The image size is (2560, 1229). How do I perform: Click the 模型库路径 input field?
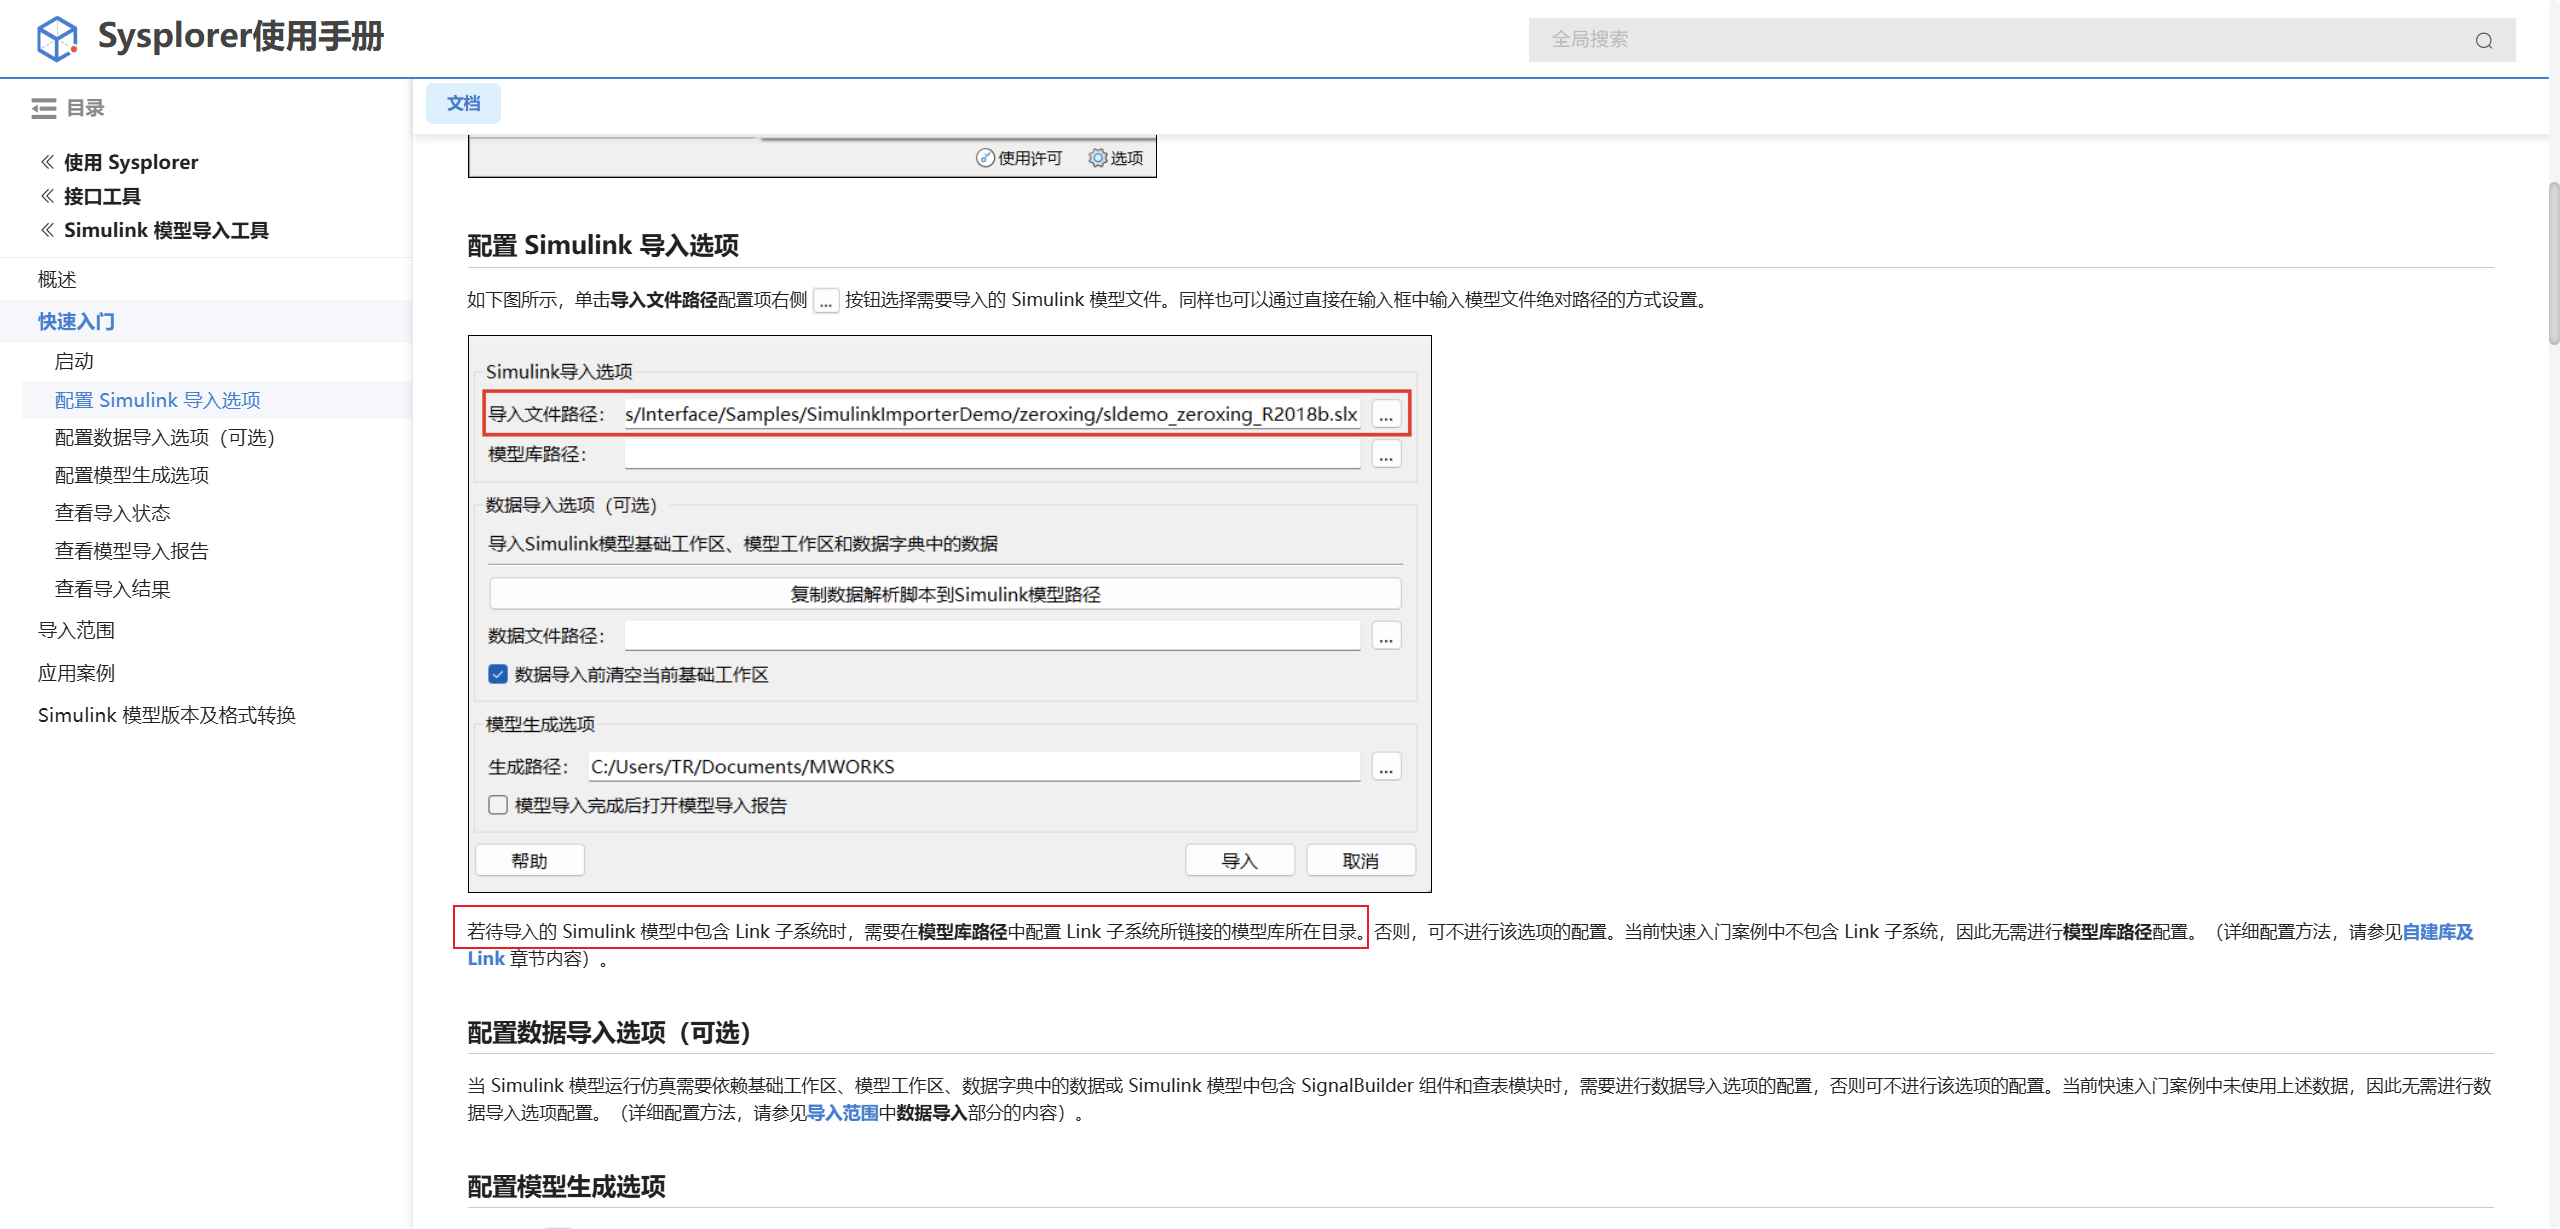(992, 454)
